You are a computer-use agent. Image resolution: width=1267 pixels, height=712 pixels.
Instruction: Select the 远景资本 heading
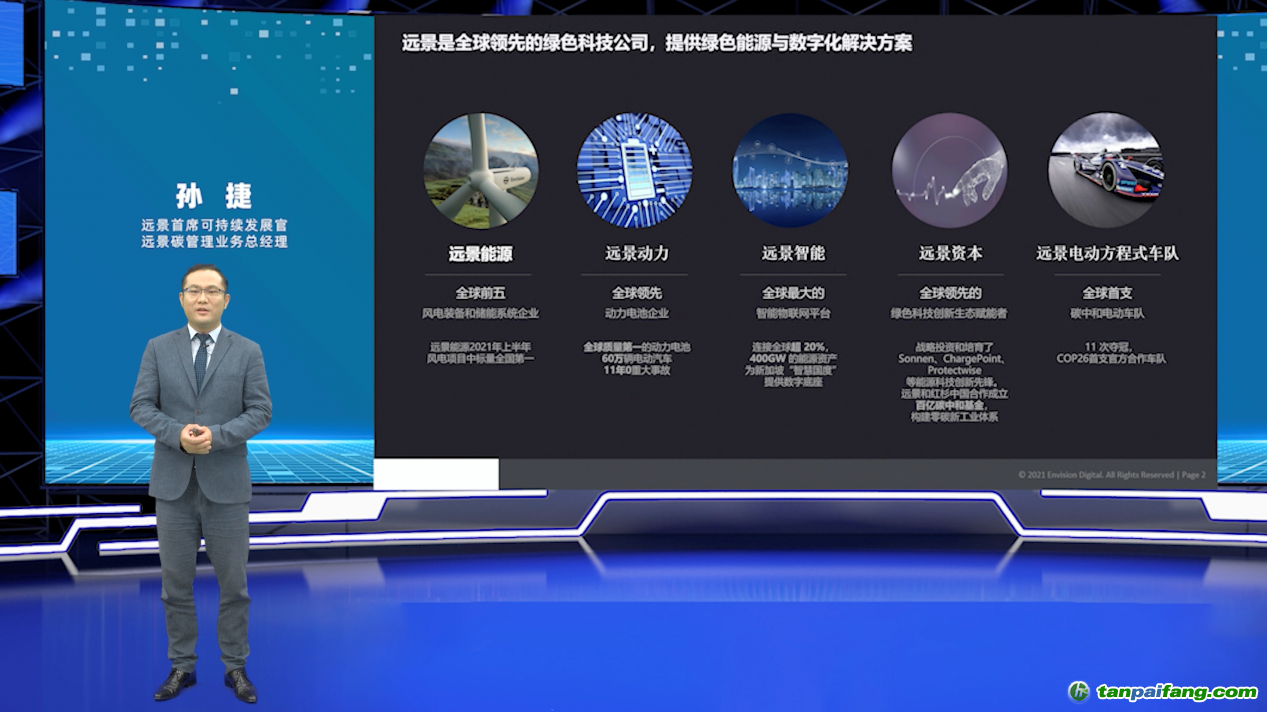(950, 254)
